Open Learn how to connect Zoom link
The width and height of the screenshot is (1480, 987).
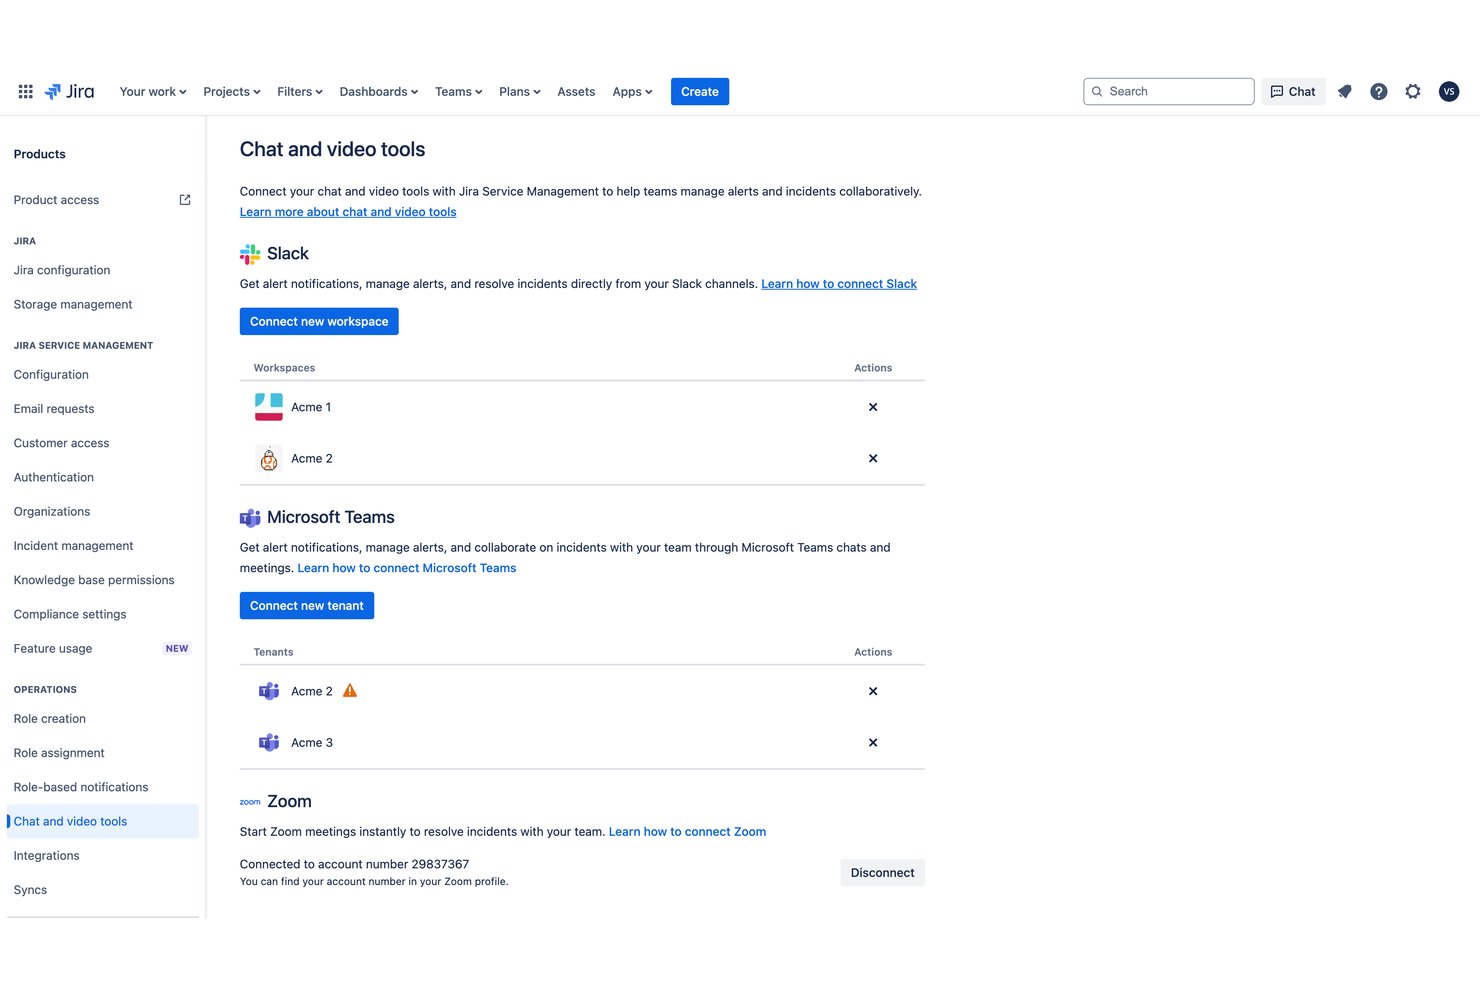coord(687,832)
